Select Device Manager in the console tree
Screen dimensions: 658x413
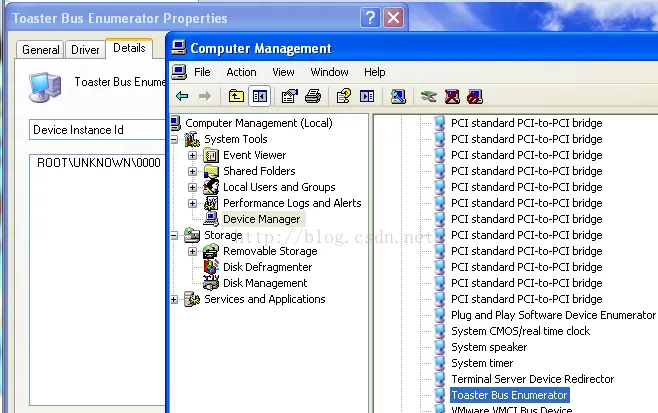tap(261, 219)
